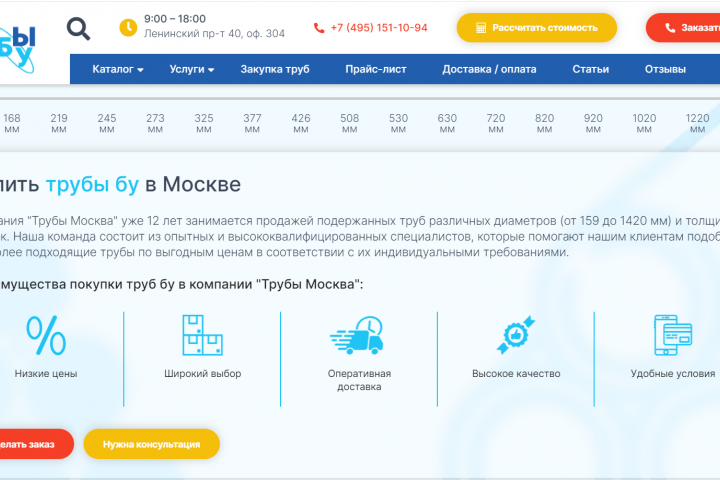Open the Прайс-лист page

[376, 69]
